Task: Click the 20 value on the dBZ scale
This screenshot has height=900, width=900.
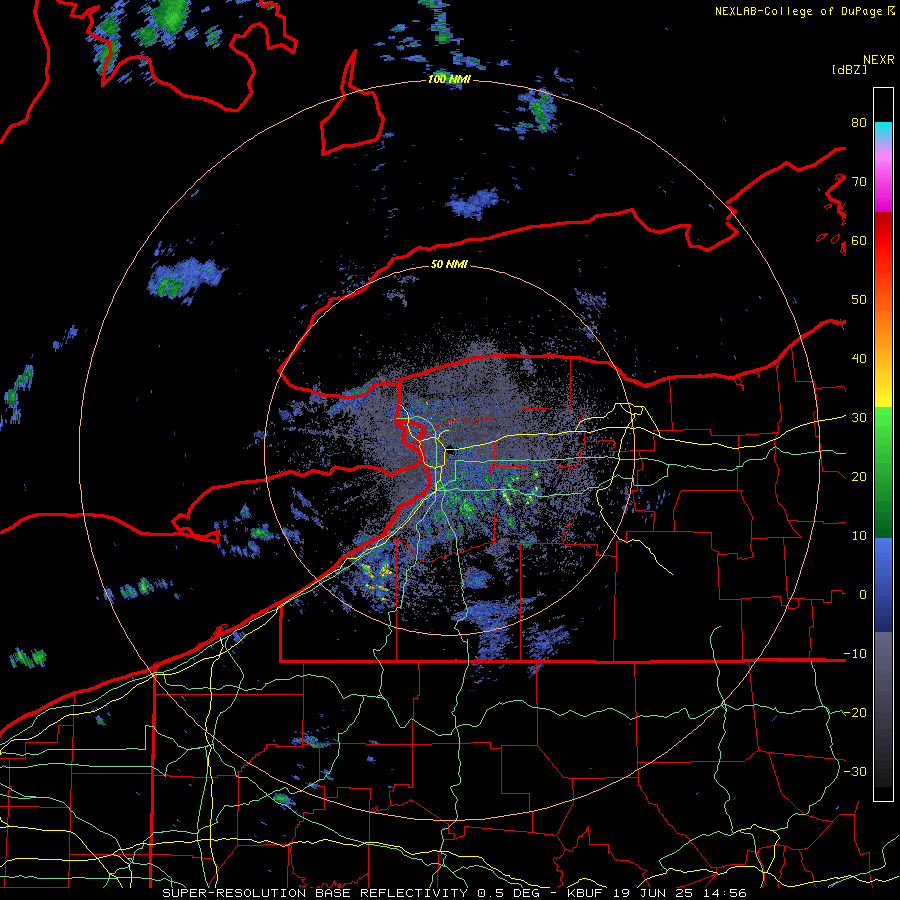Action: click(859, 477)
